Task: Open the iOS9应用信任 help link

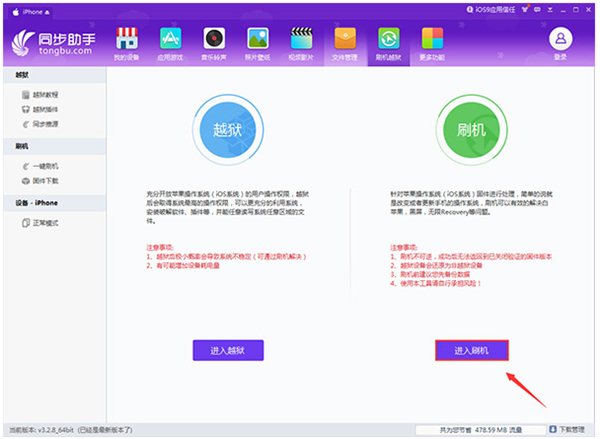Action: coord(491,10)
